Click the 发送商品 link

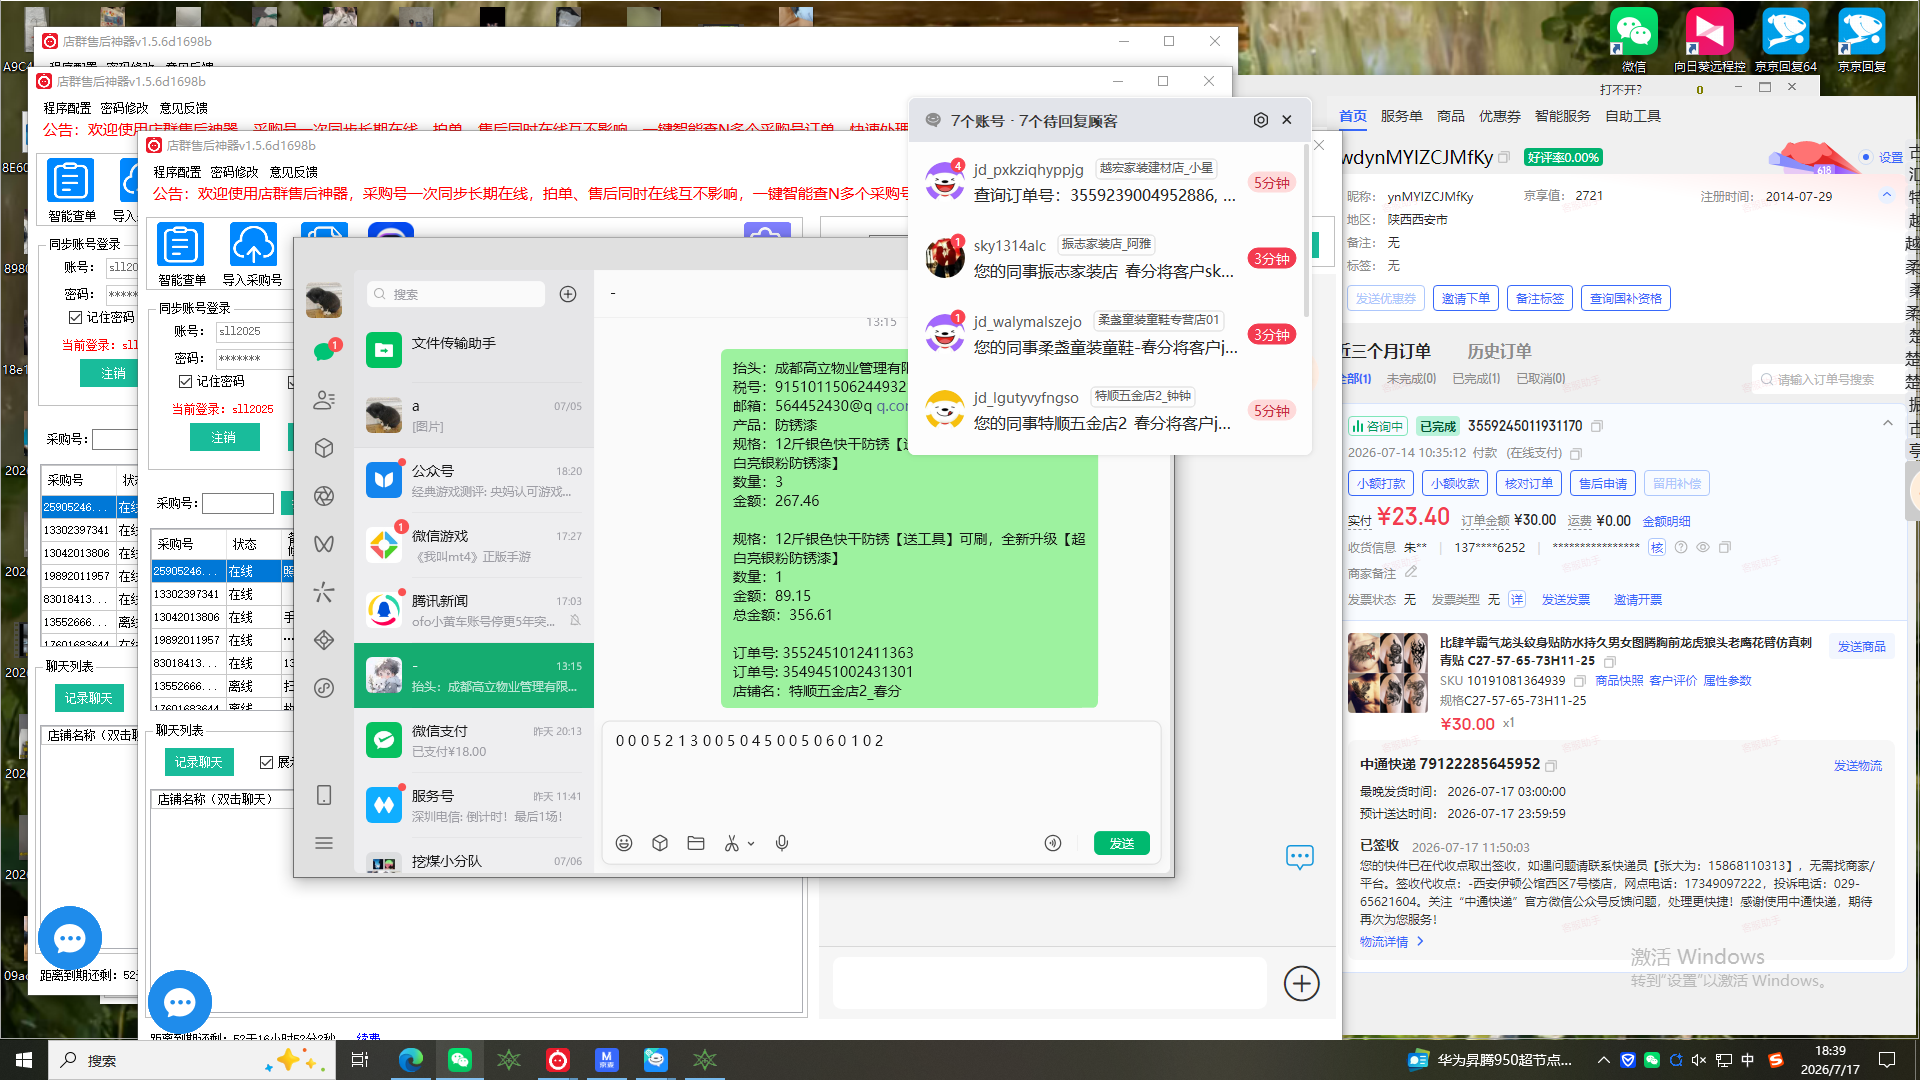pos(1861,646)
